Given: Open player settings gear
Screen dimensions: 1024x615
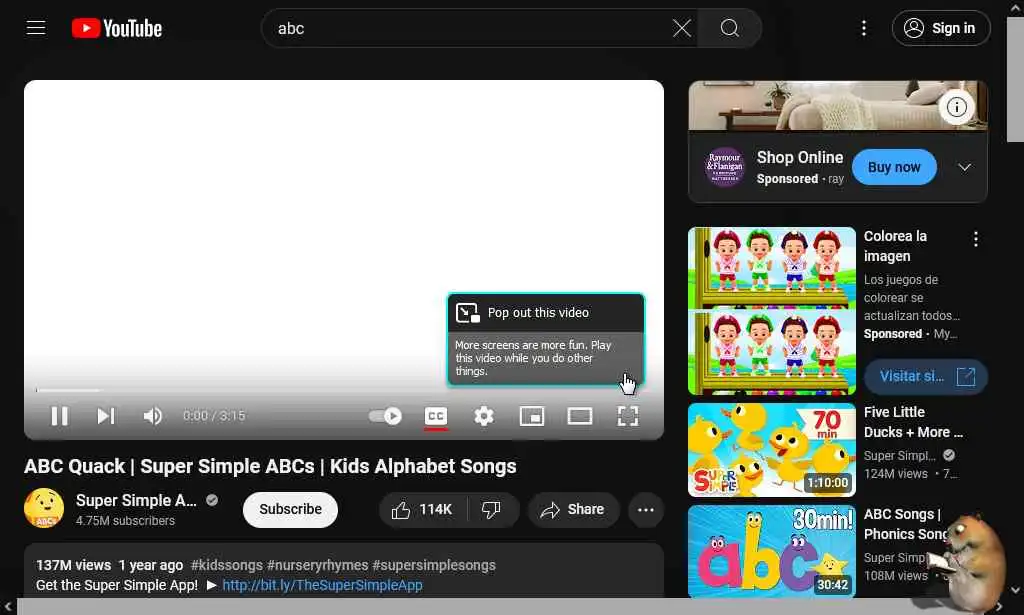Looking at the screenshot, I should point(484,416).
